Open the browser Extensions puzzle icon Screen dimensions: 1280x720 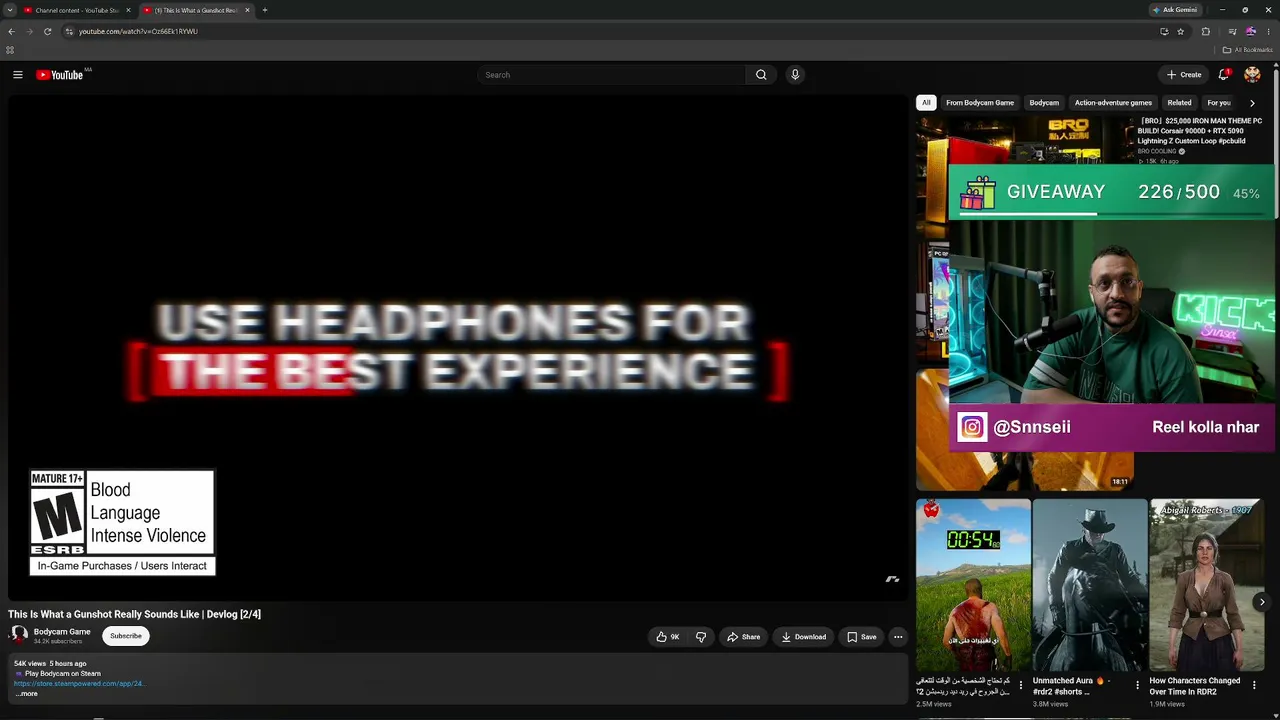1206,31
